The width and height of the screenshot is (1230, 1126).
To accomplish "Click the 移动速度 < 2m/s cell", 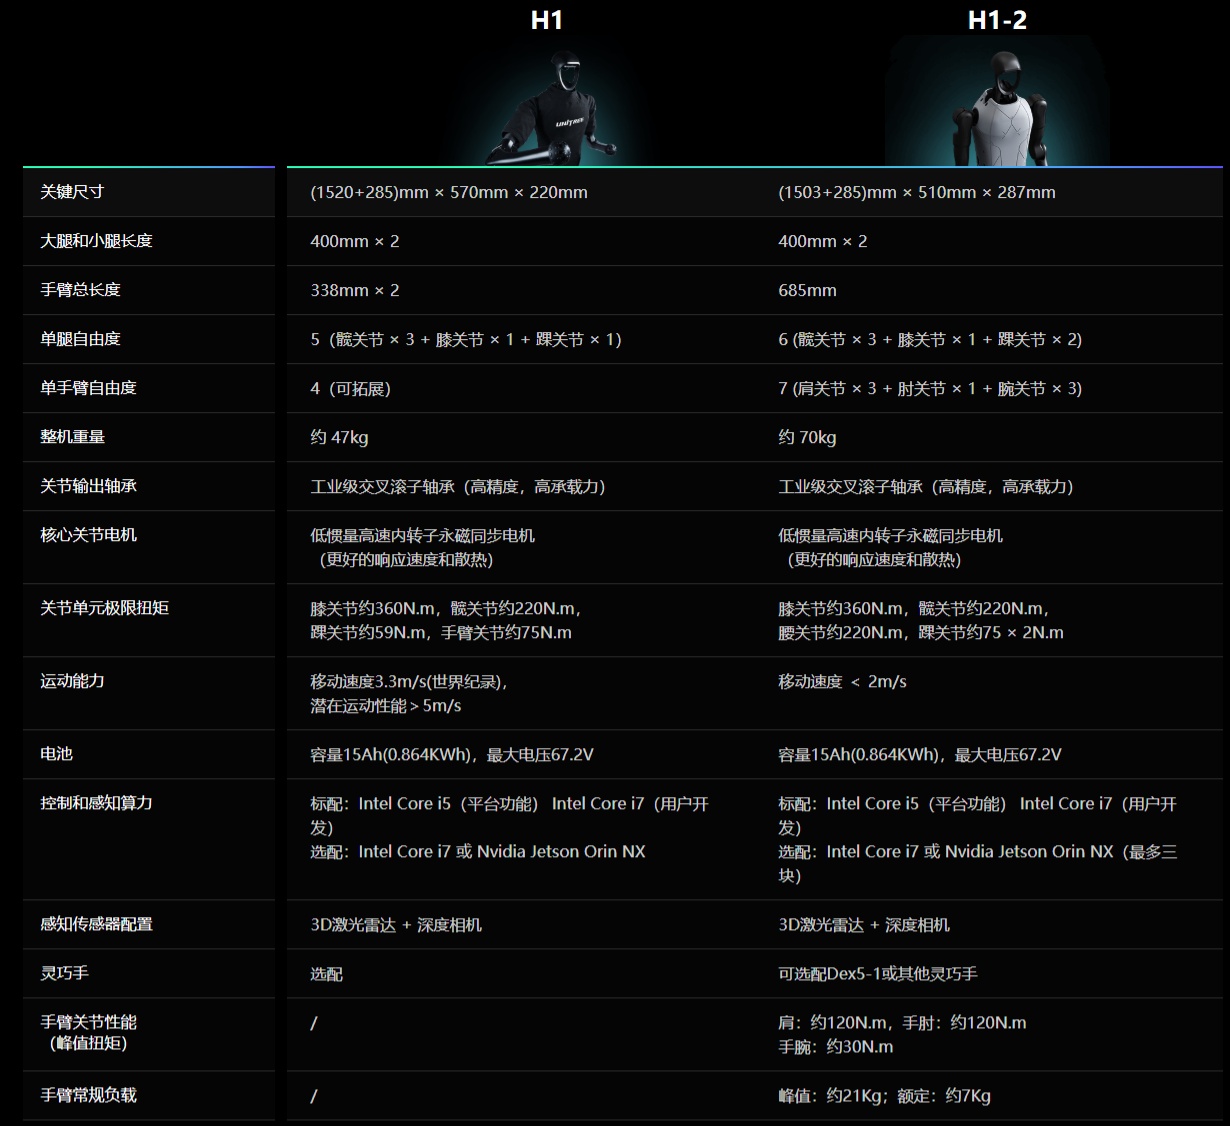I will (x=842, y=682).
